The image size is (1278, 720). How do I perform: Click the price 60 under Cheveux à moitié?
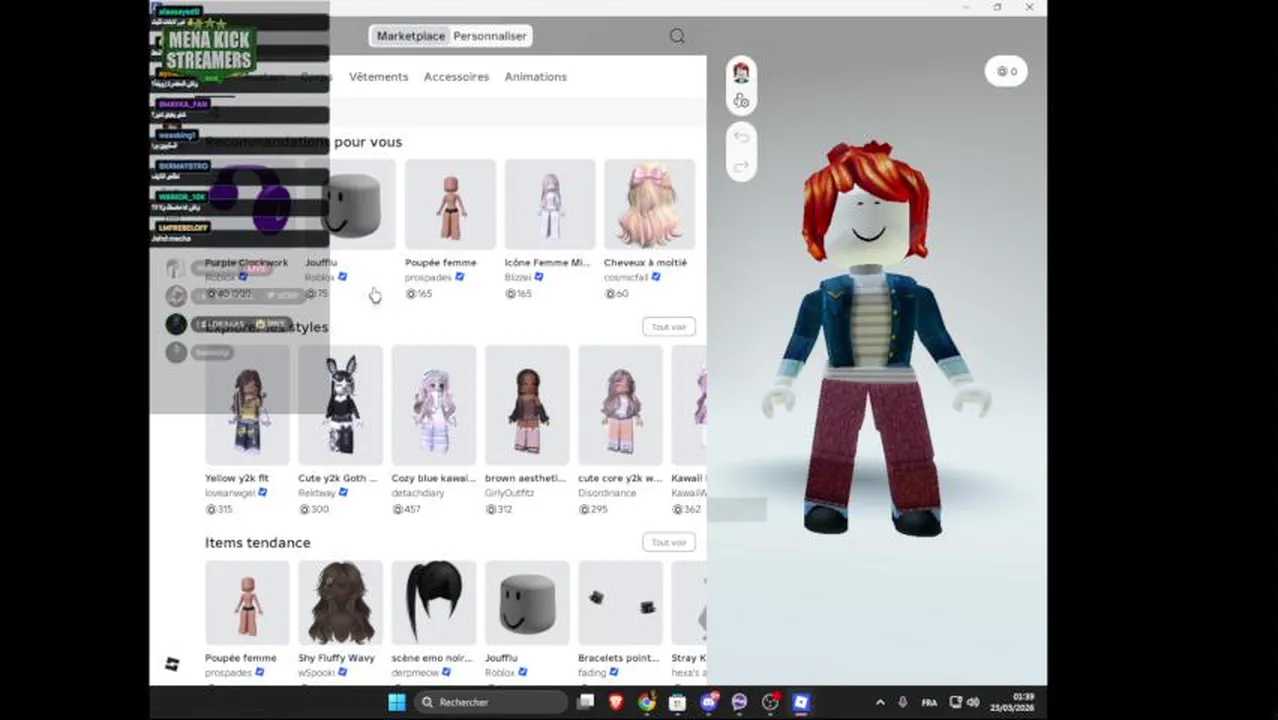click(x=616, y=294)
